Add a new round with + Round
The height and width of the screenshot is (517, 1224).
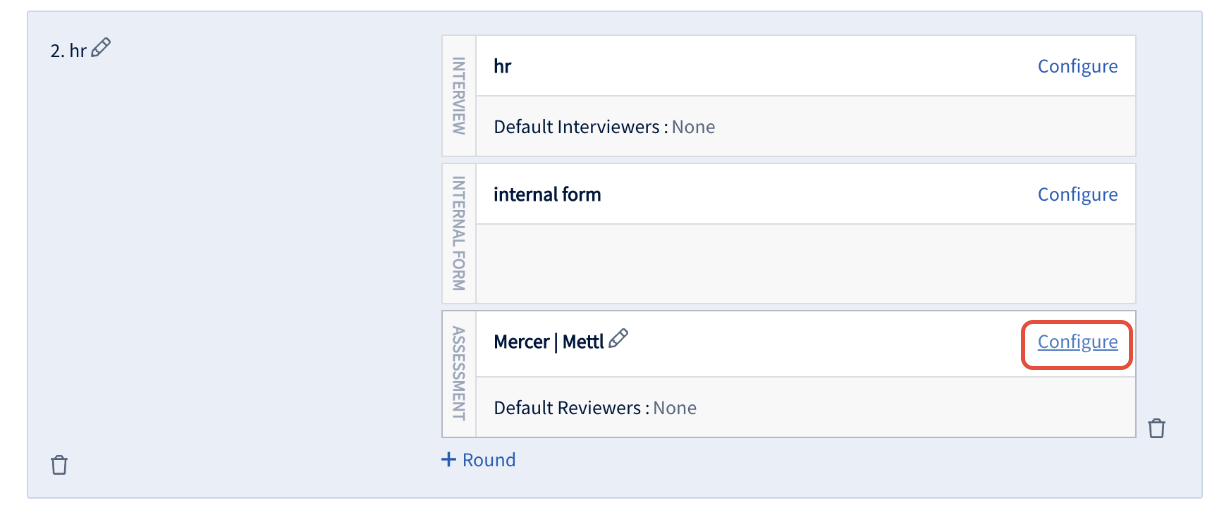point(479,460)
